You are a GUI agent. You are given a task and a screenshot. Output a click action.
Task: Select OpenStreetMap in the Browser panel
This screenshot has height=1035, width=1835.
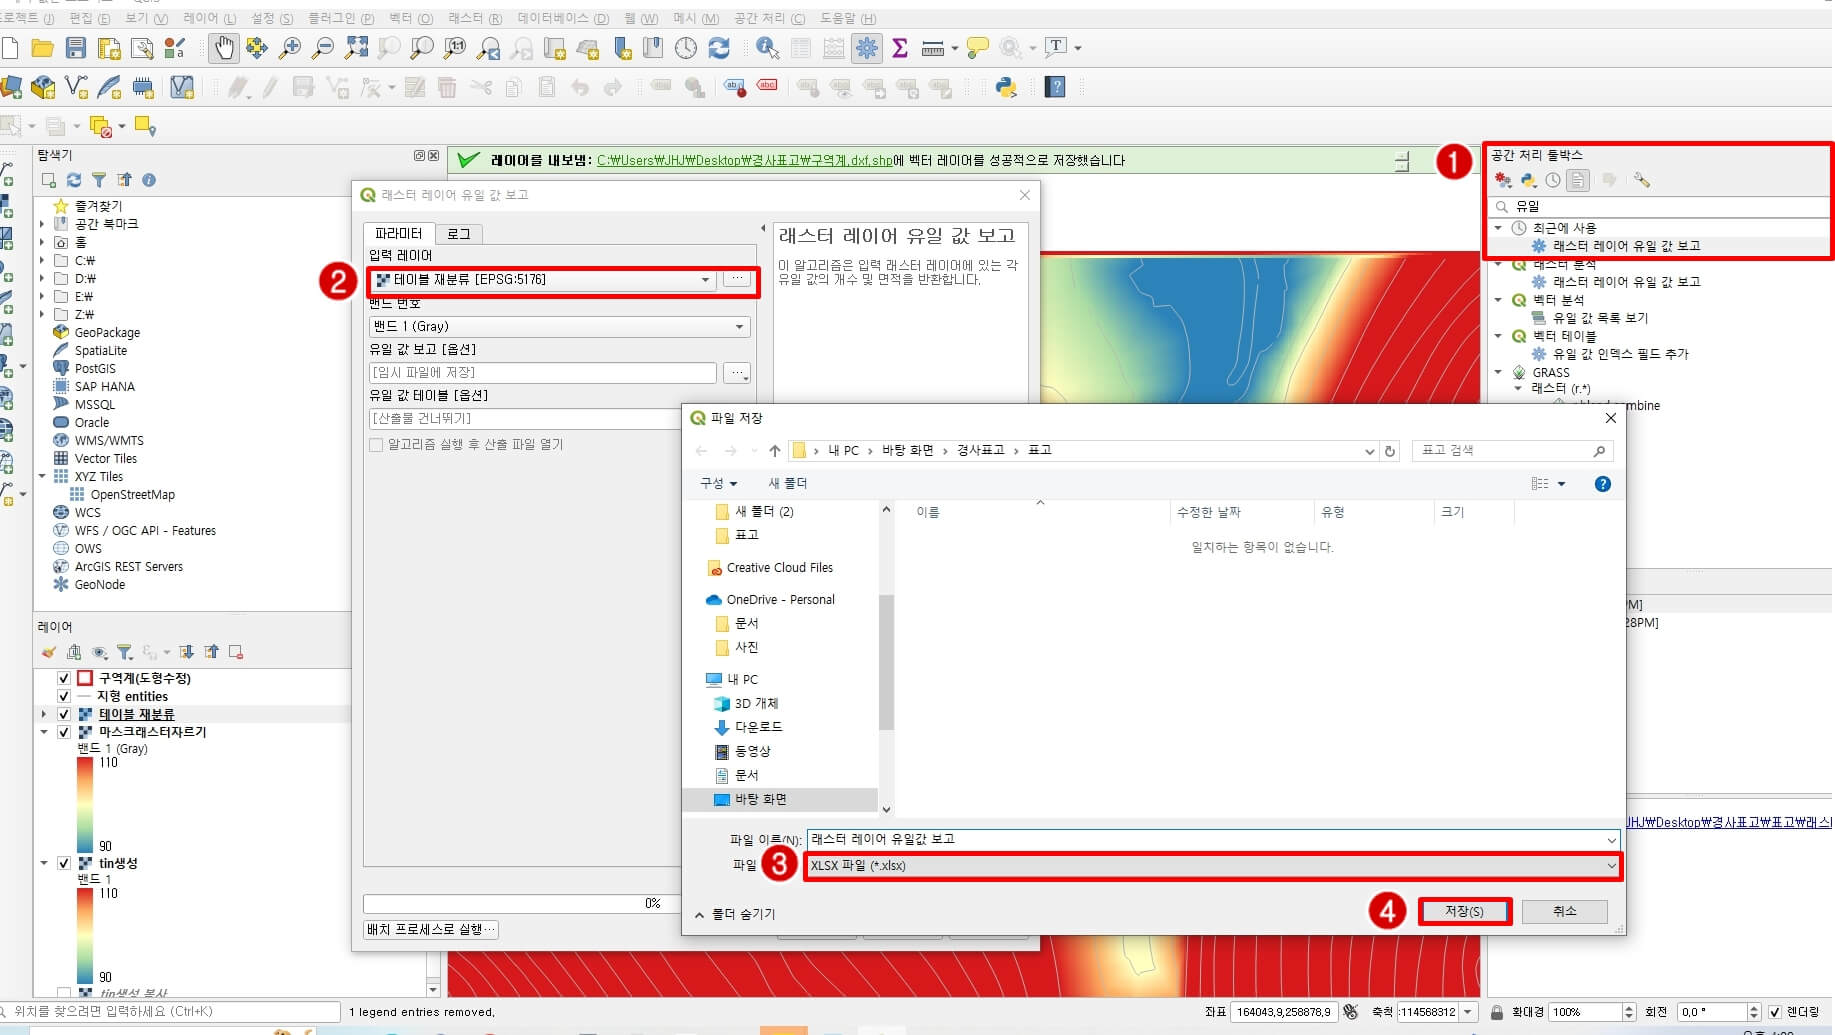pyautogui.click(x=132, y=495)
